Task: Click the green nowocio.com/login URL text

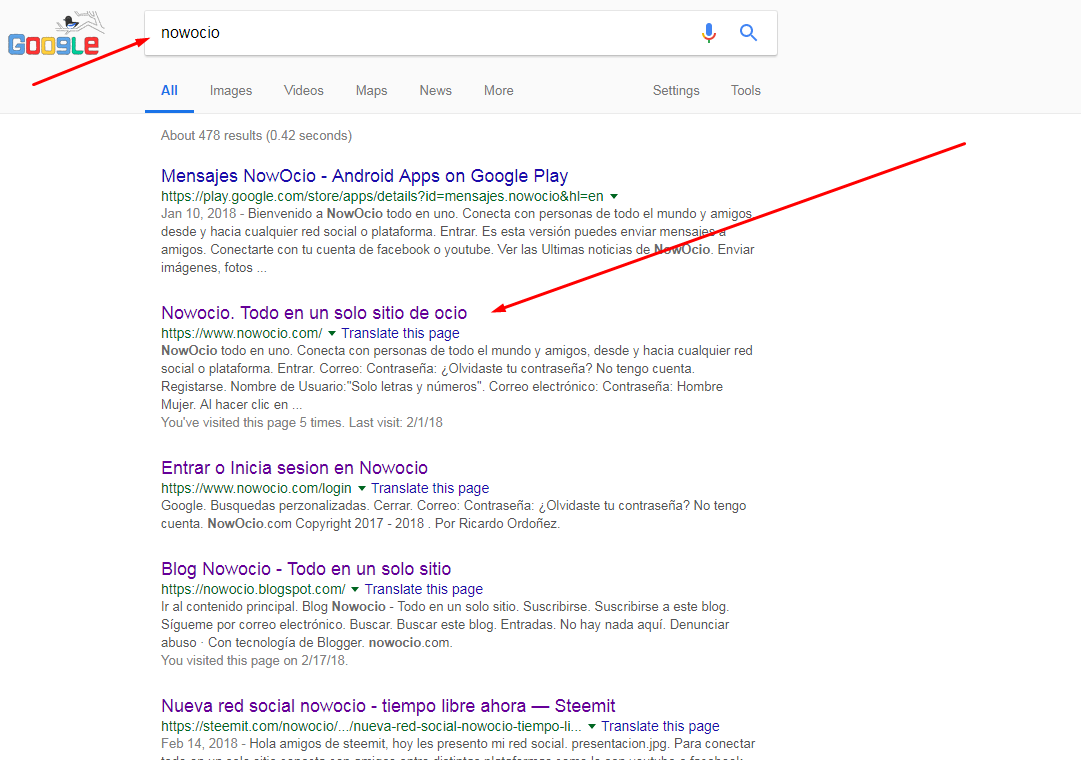Action: click(256, 488)
